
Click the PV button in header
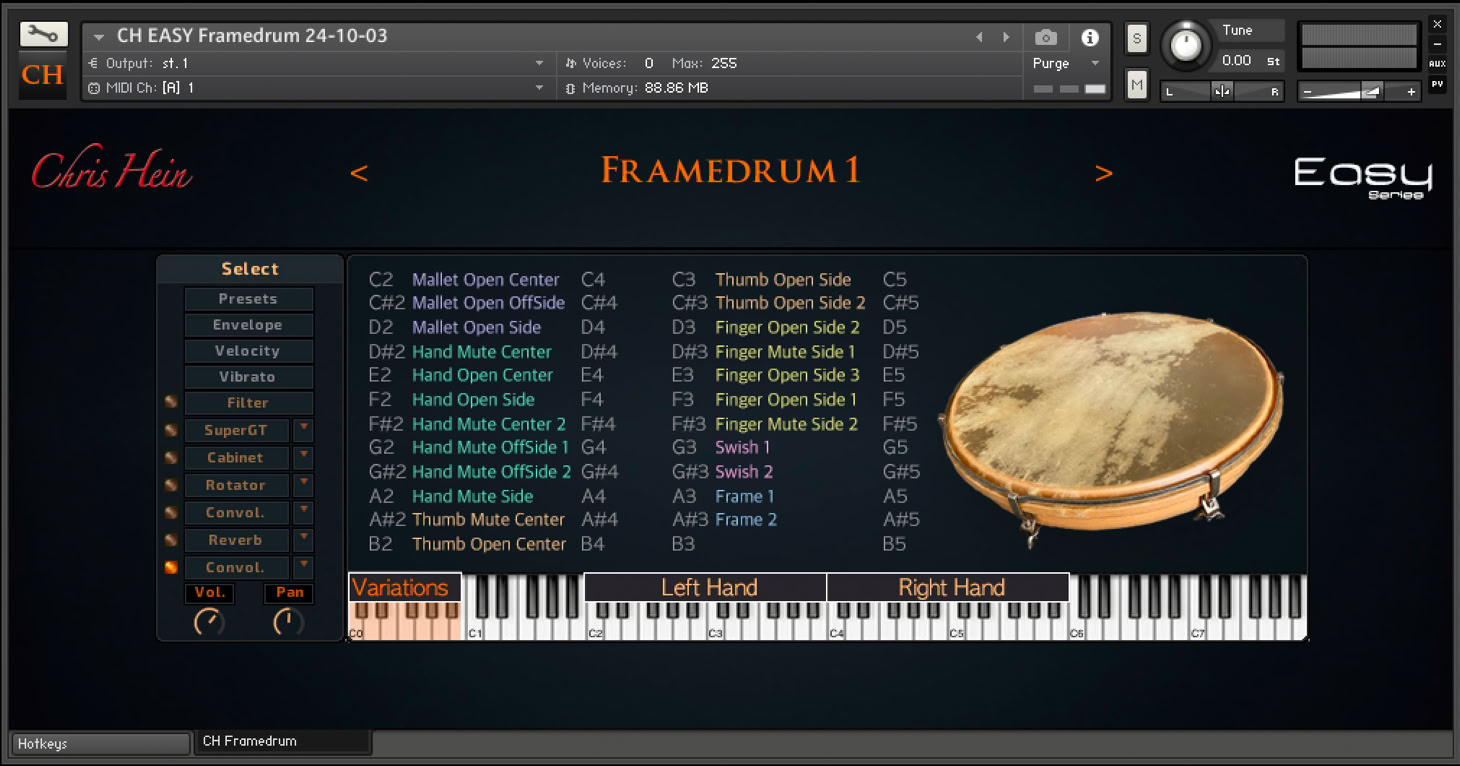[1437, 84]
